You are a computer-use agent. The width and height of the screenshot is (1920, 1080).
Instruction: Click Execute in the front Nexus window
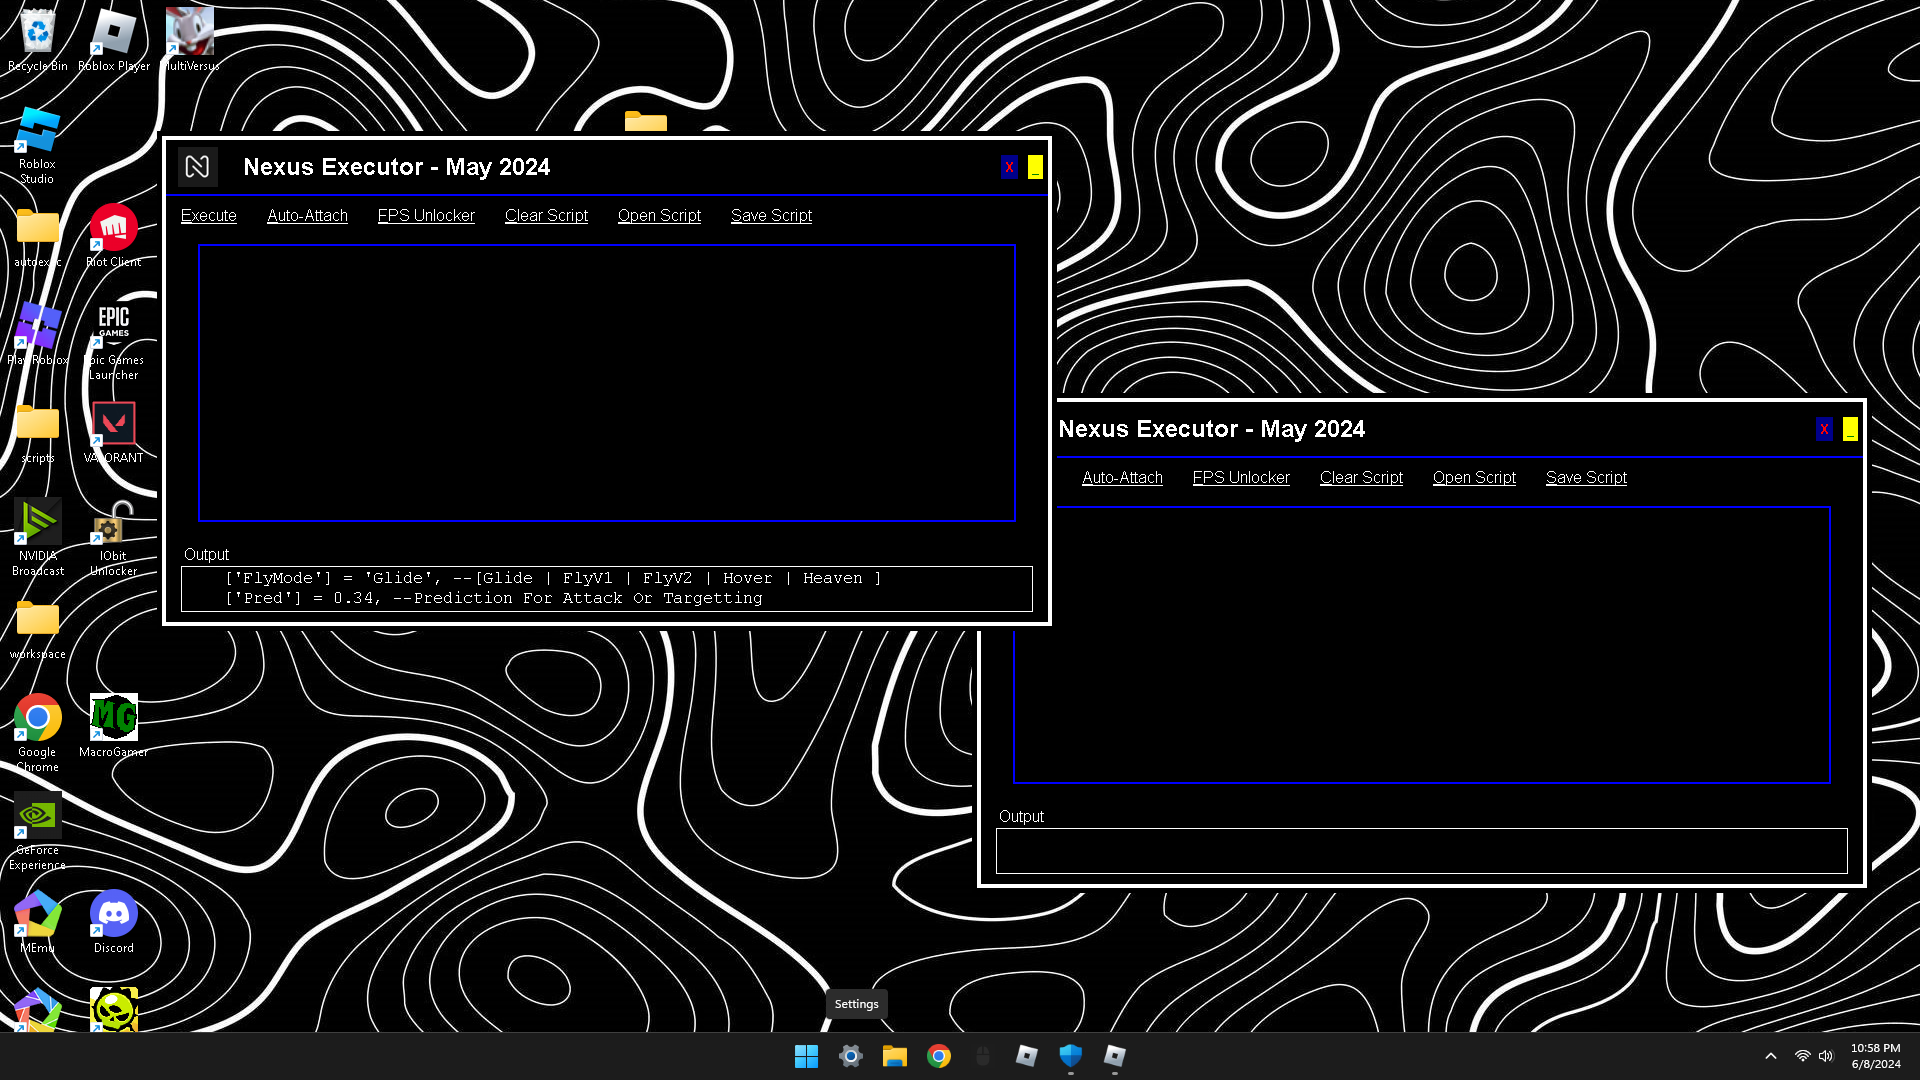tap(208, 216)
